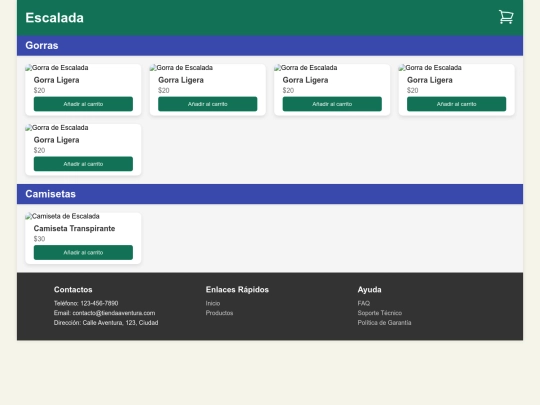Click second Gorra de Escalada image placeholder

coord(181,68)
